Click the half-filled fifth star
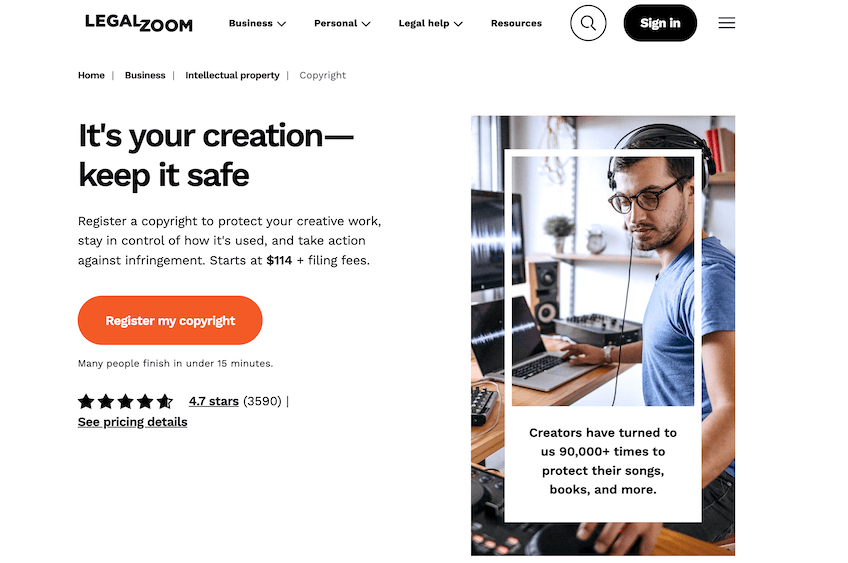The image size is (848, 563). pyautogui.click(x=164, y=401)
